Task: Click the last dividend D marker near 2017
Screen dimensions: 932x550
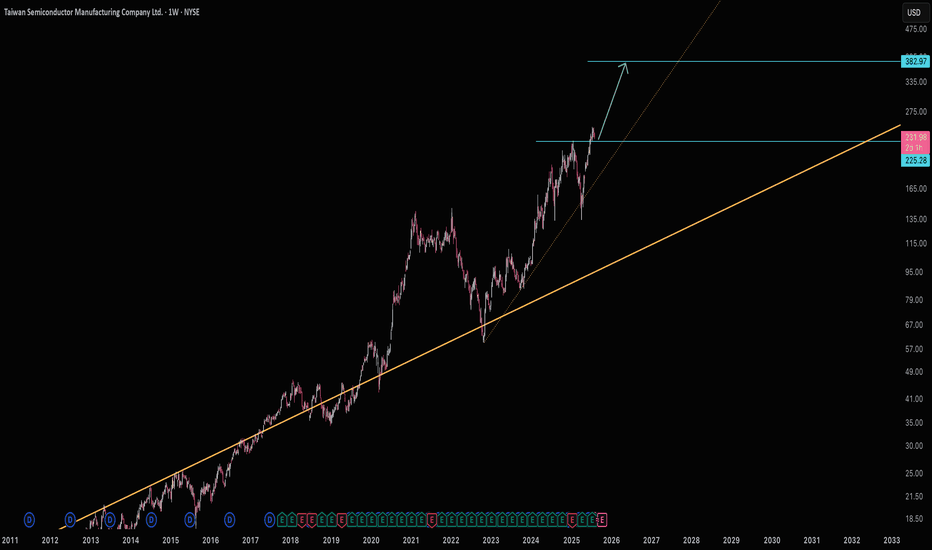Action: (270, 520)
